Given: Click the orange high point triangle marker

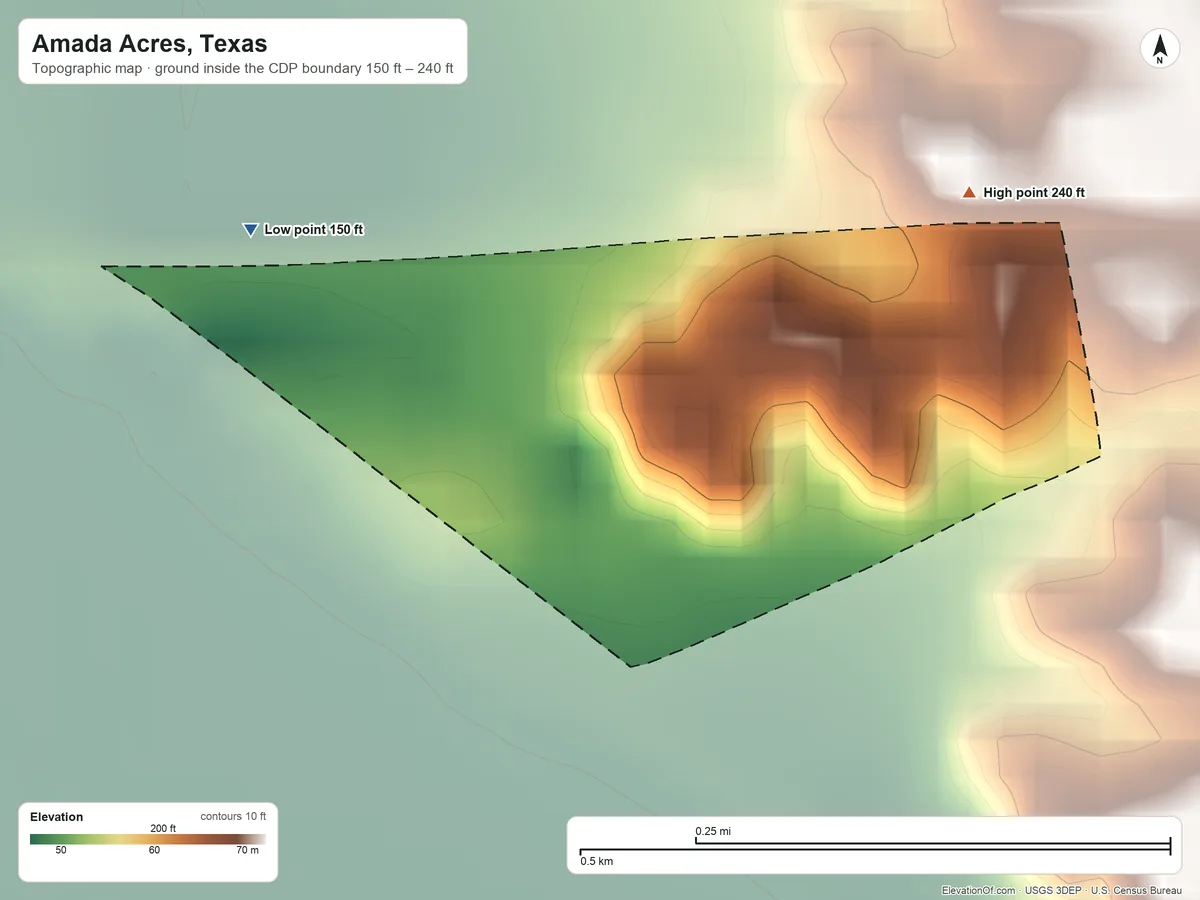Looking at the screenshot, I should pyautogui.click(x=968, y=192).
